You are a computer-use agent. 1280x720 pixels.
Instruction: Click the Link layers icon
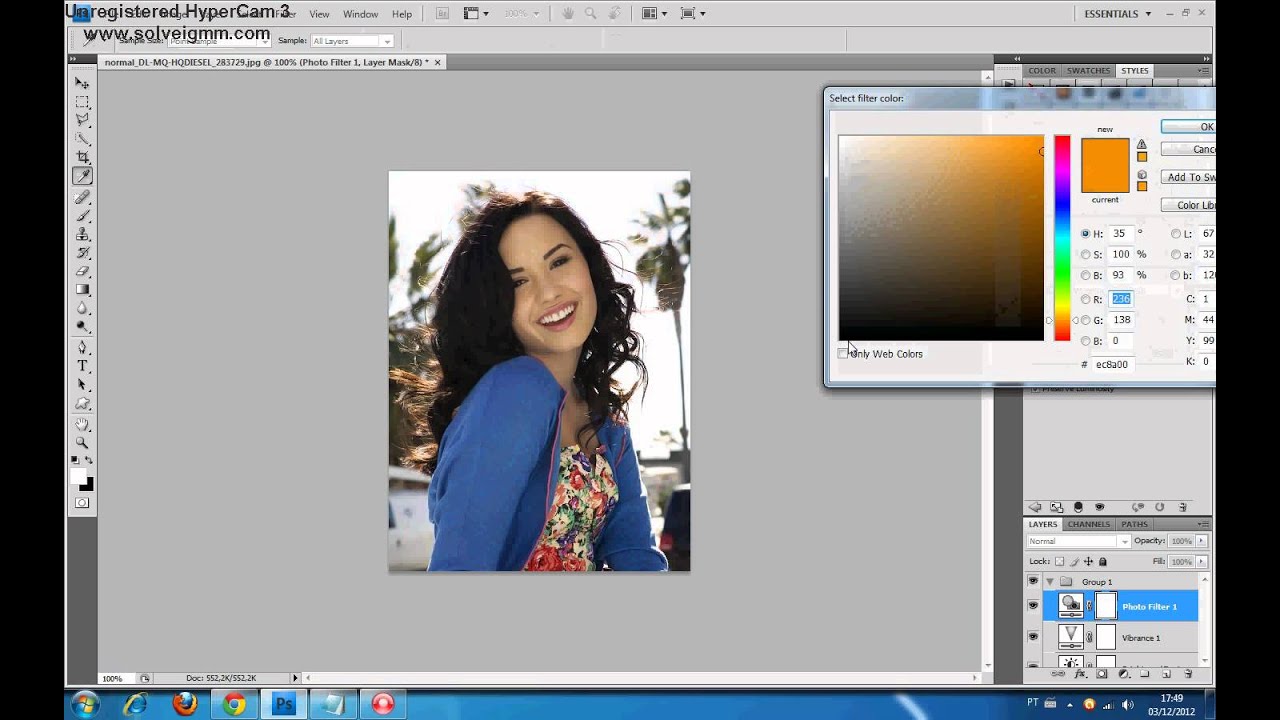pyautogui.click(x=1057, y=675)
